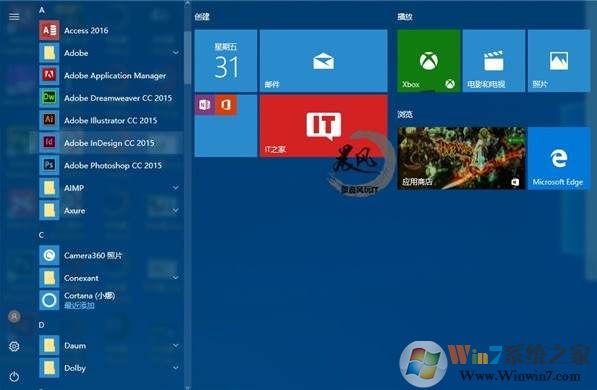Click 最近添加 link under Cortana
597x390 pixels.
coord(79,305)
